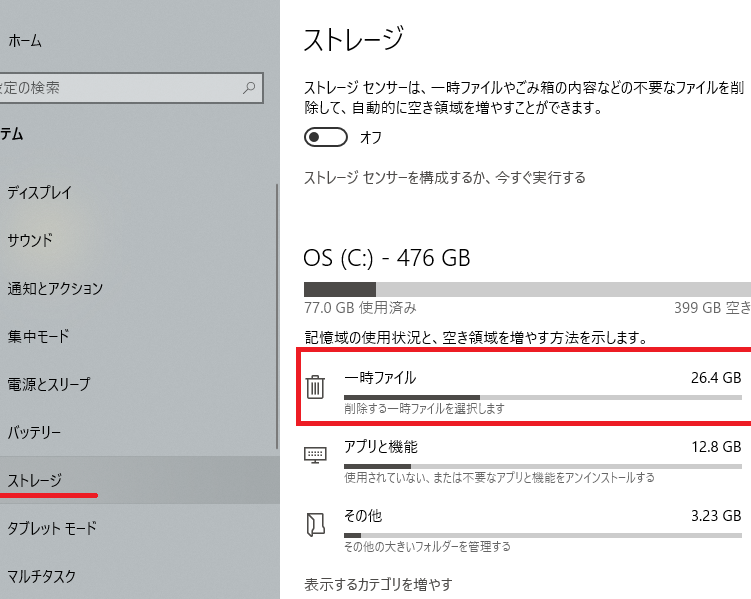Click the magnifier icon in the settings search box

[249, 88]
